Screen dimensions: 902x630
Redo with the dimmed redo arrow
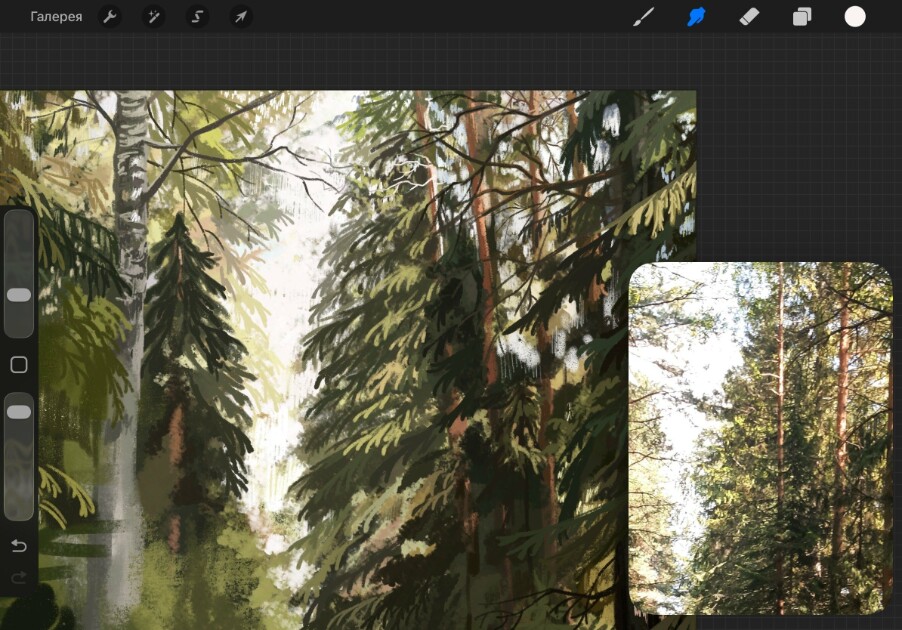(19, 577)
